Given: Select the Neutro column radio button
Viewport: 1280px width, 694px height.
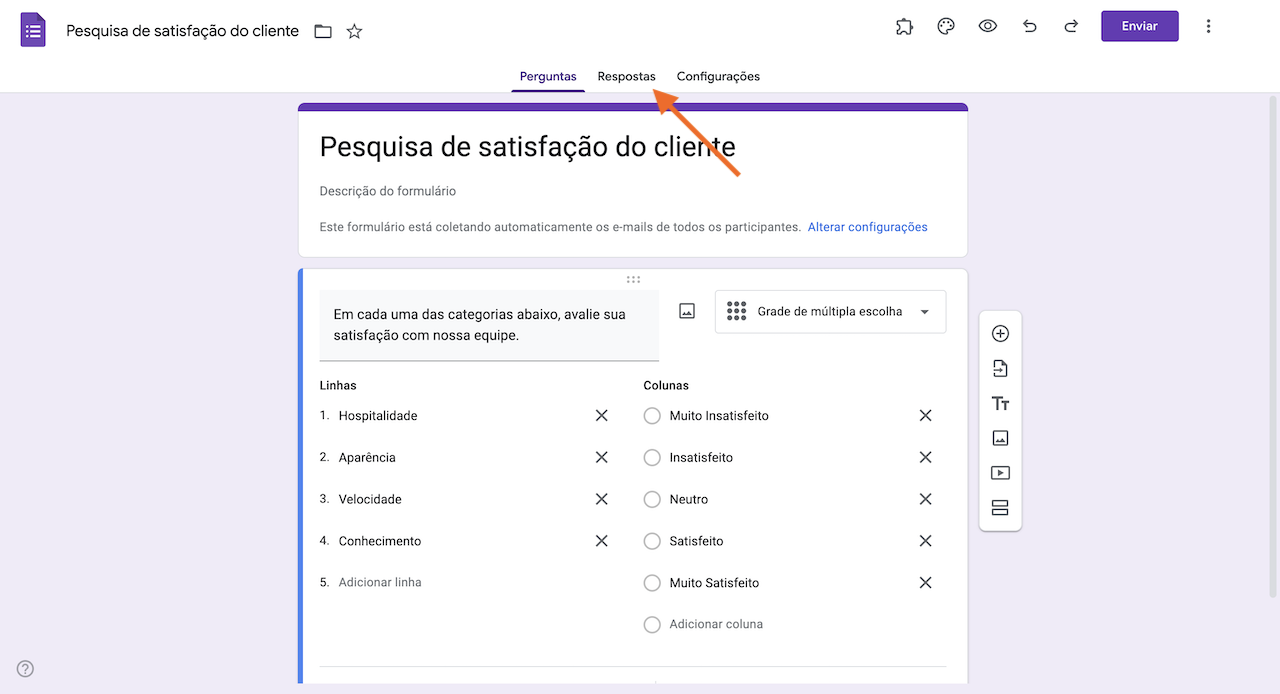Looking at the screenshot, I should pyautogui.click(x=652, y=499).
